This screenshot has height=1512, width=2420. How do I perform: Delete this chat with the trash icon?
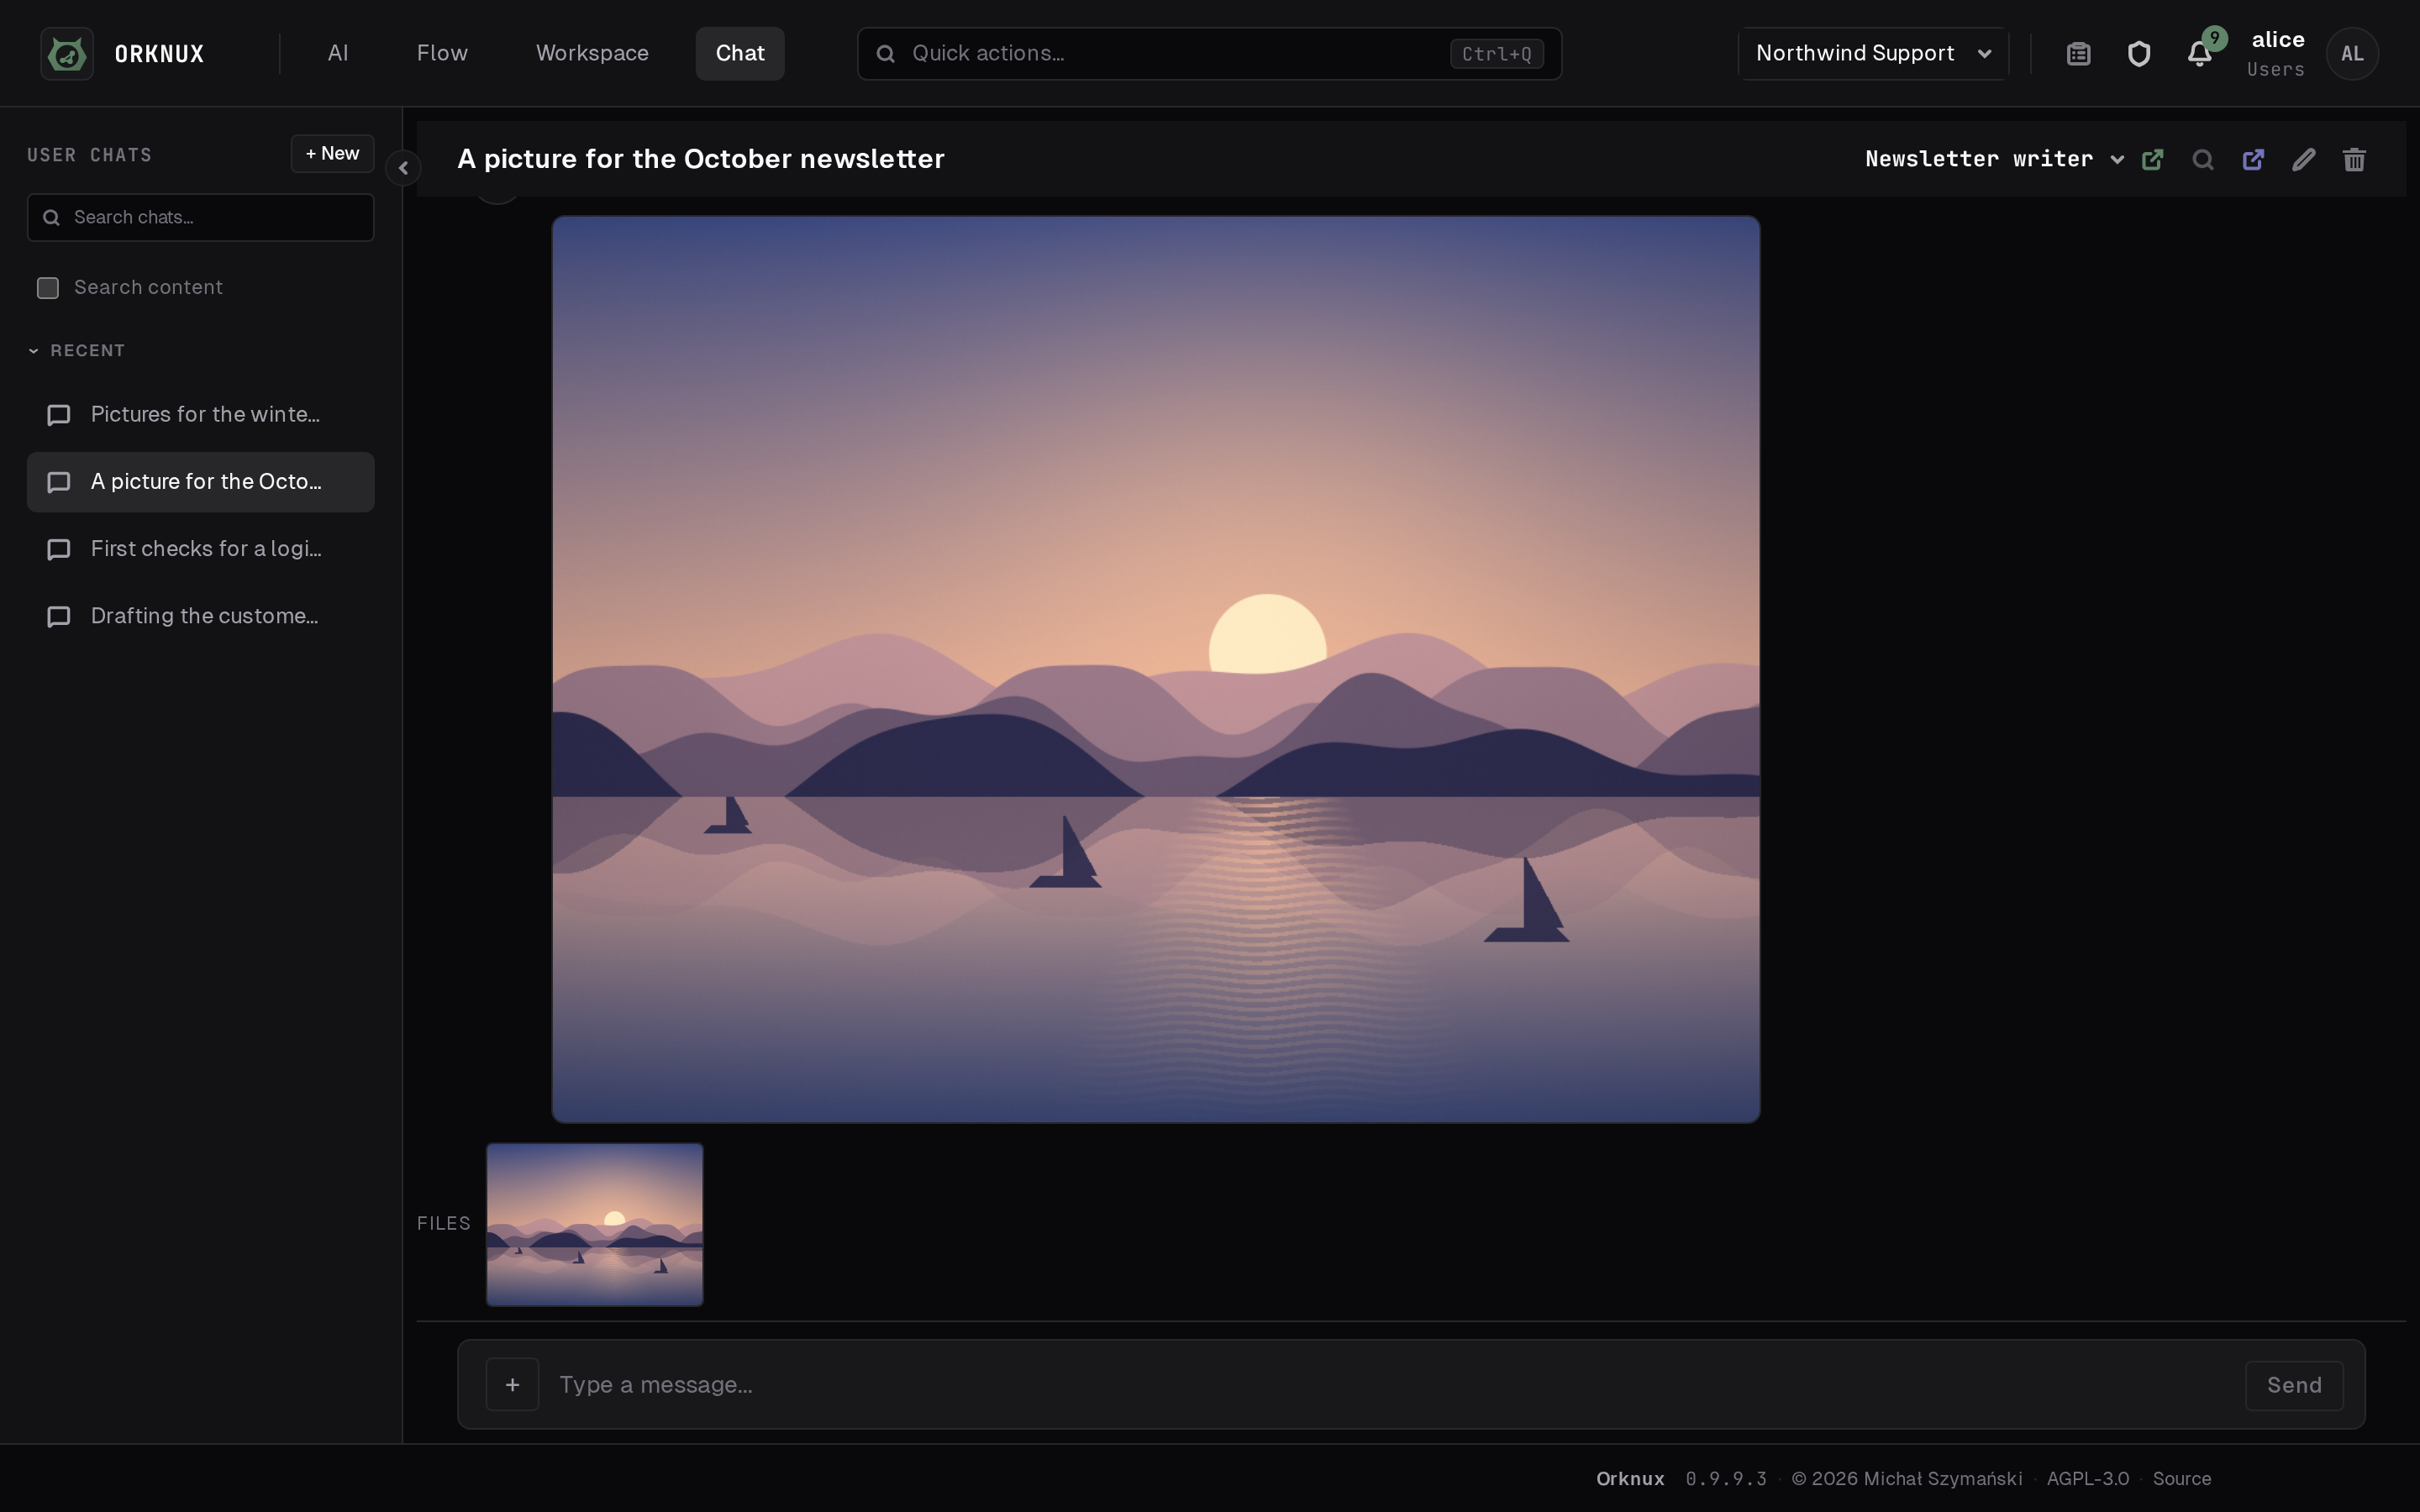pyautogui.click(x=2354, y=159)
